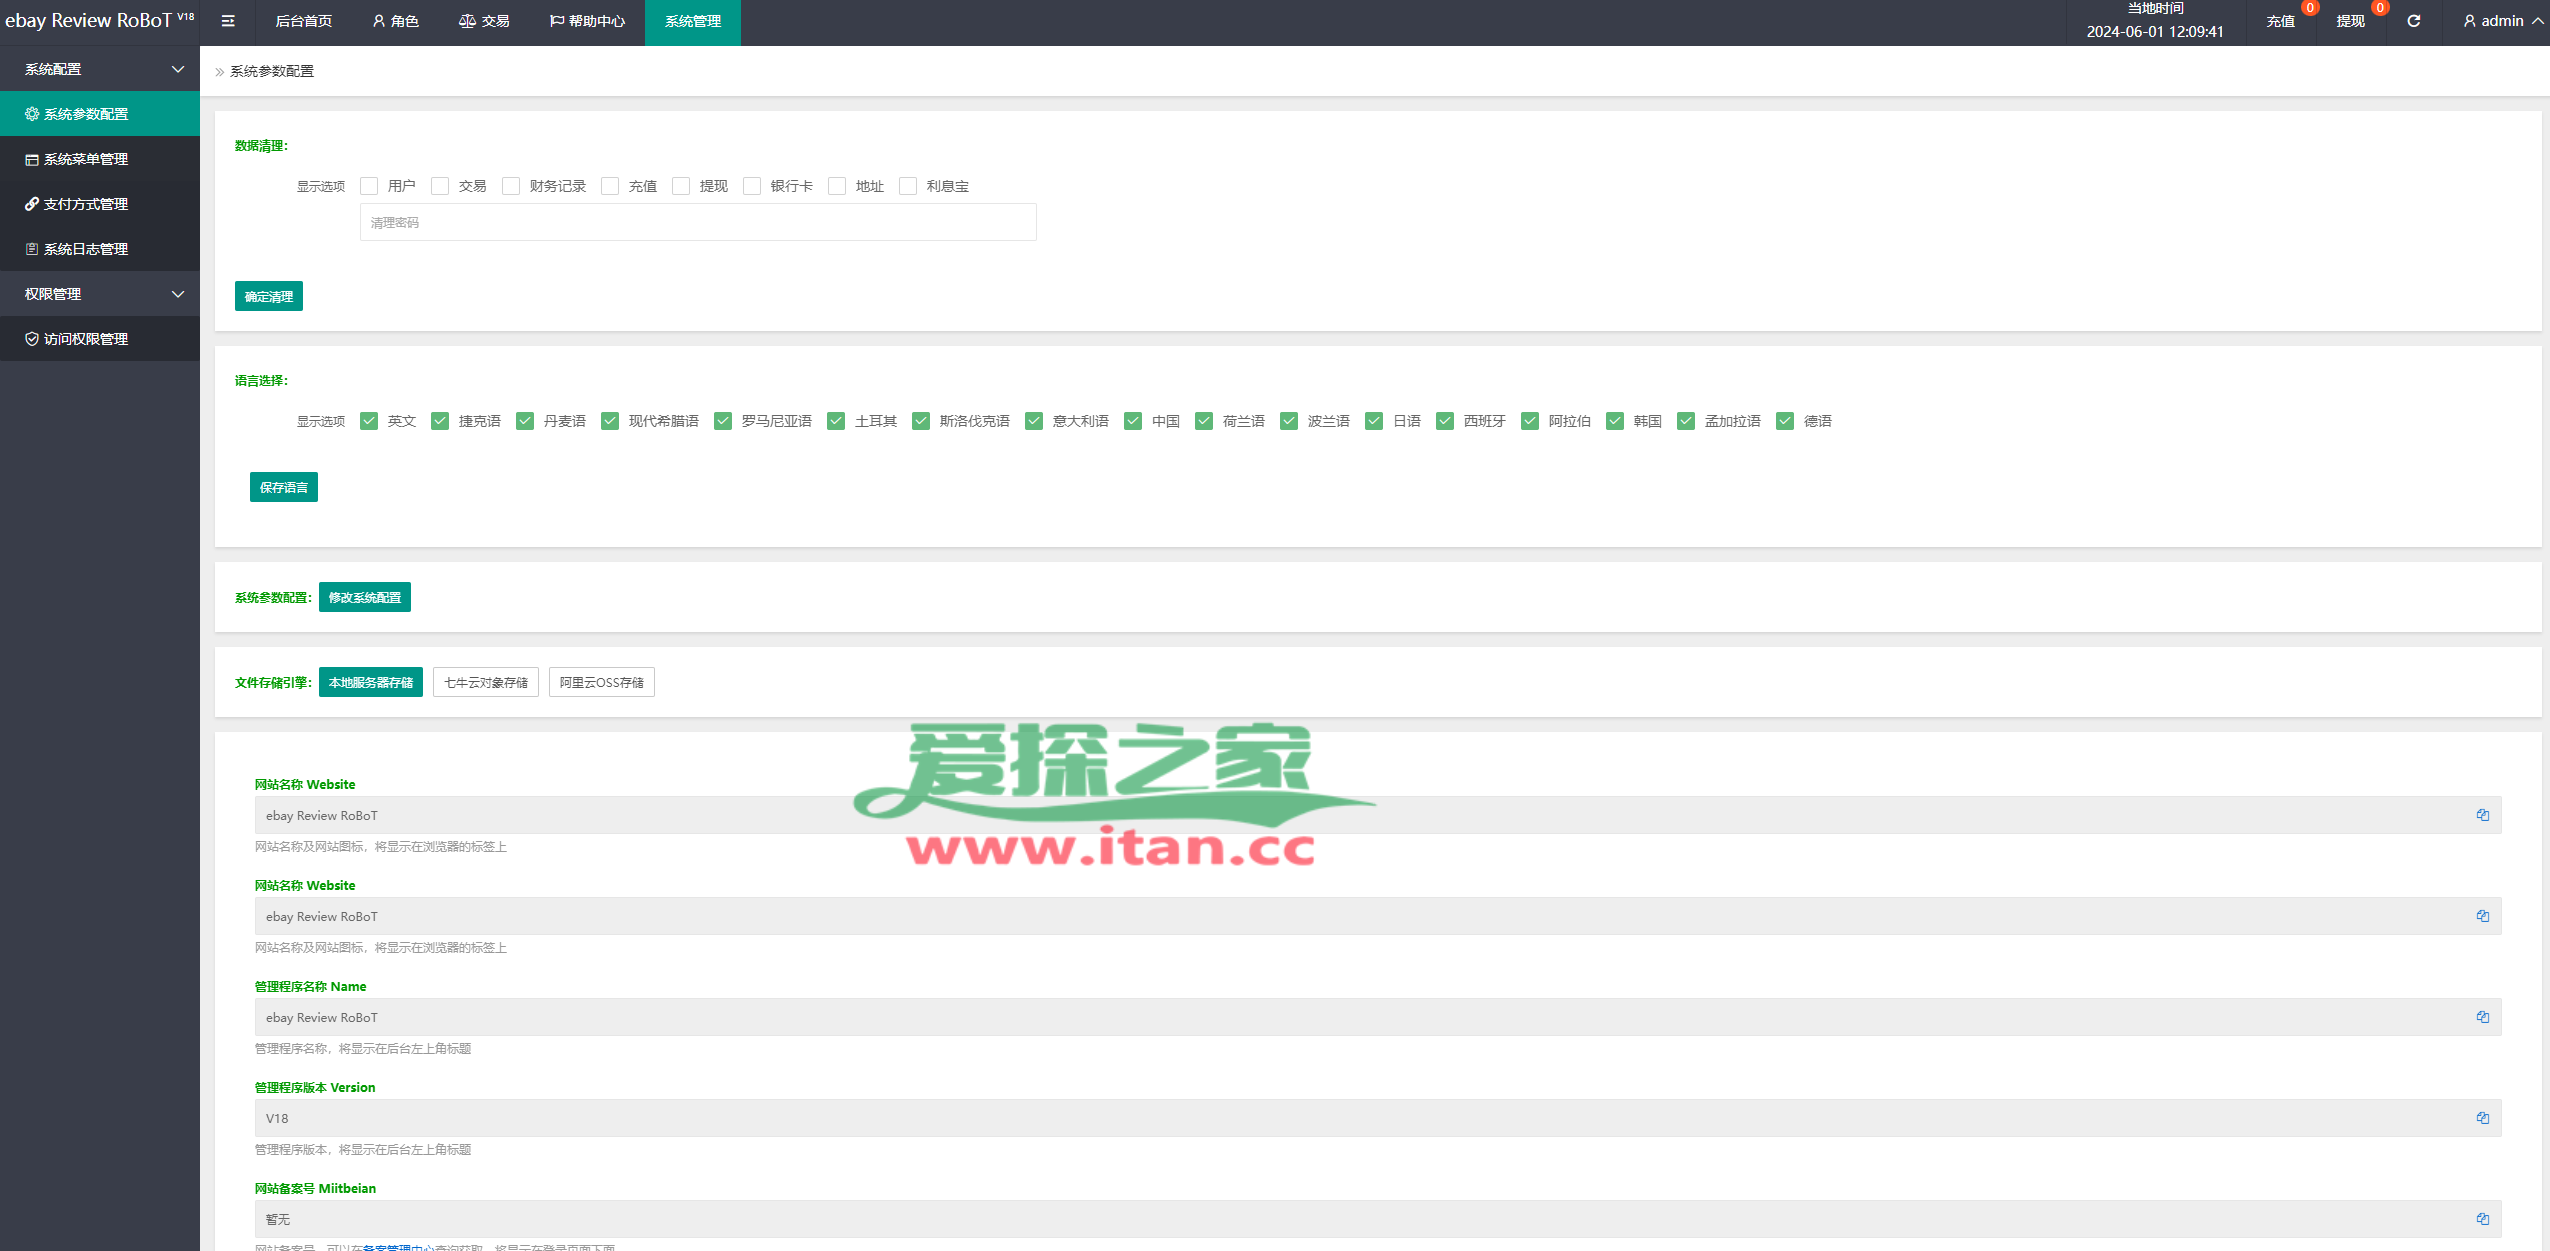Open 支付方式管理 in the sidebar

coord(100,204)
